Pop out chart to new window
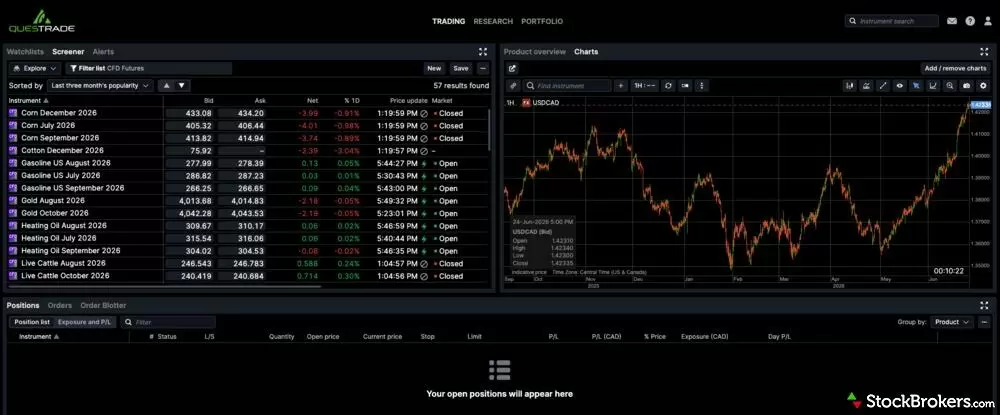This screenshot has width=1000, height=415. click(513, 68)
